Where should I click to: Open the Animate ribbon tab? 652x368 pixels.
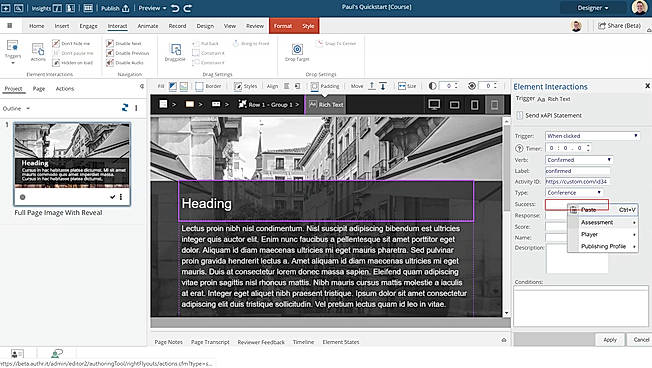pos(148,26)
